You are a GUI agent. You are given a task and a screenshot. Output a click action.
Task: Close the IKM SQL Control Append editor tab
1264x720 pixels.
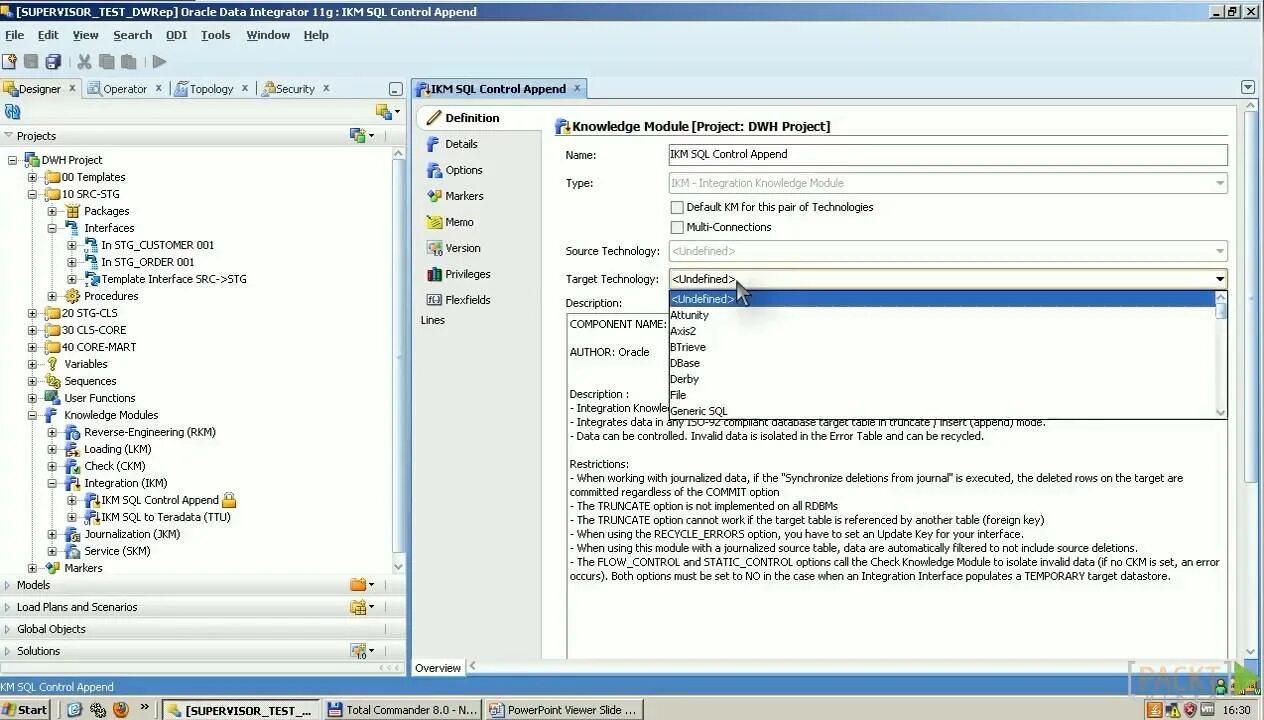pos(577,88)
